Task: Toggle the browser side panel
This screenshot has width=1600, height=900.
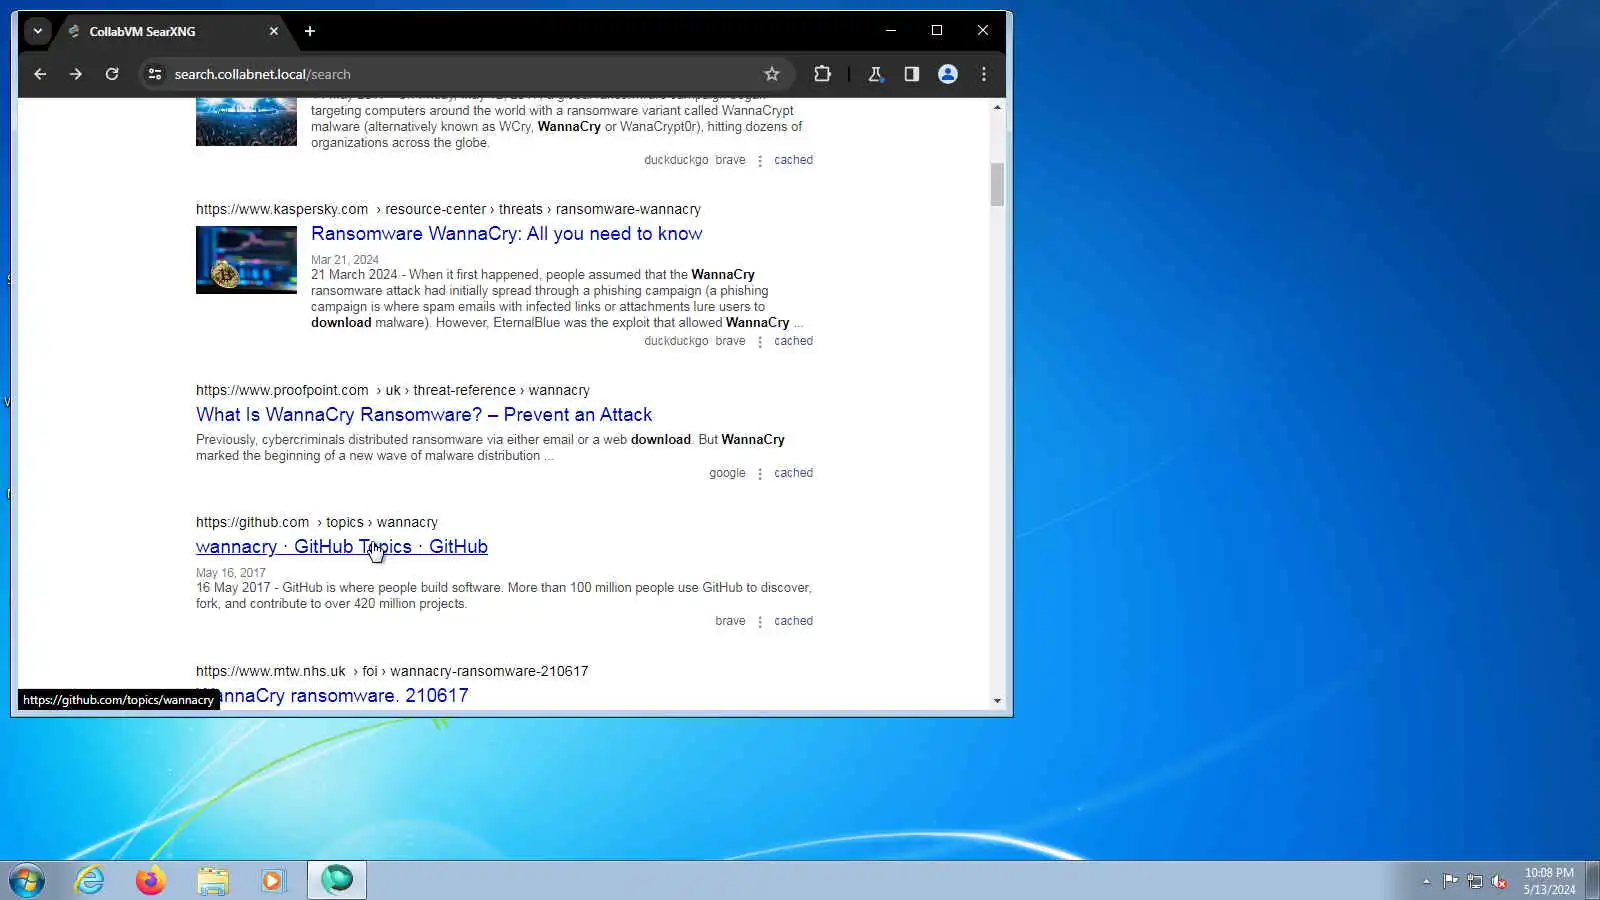Action: tap(911, 74)
